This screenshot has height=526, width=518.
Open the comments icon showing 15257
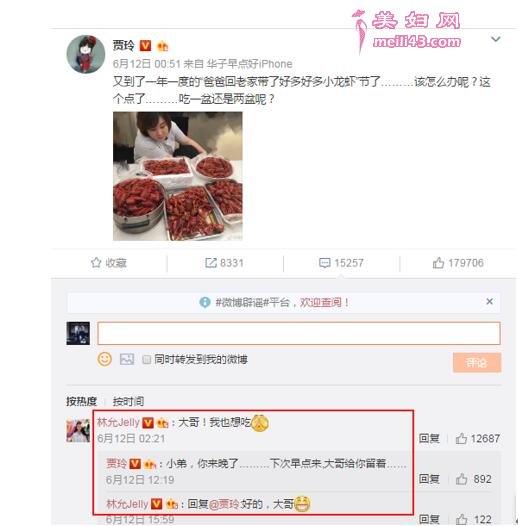[324, 263]
